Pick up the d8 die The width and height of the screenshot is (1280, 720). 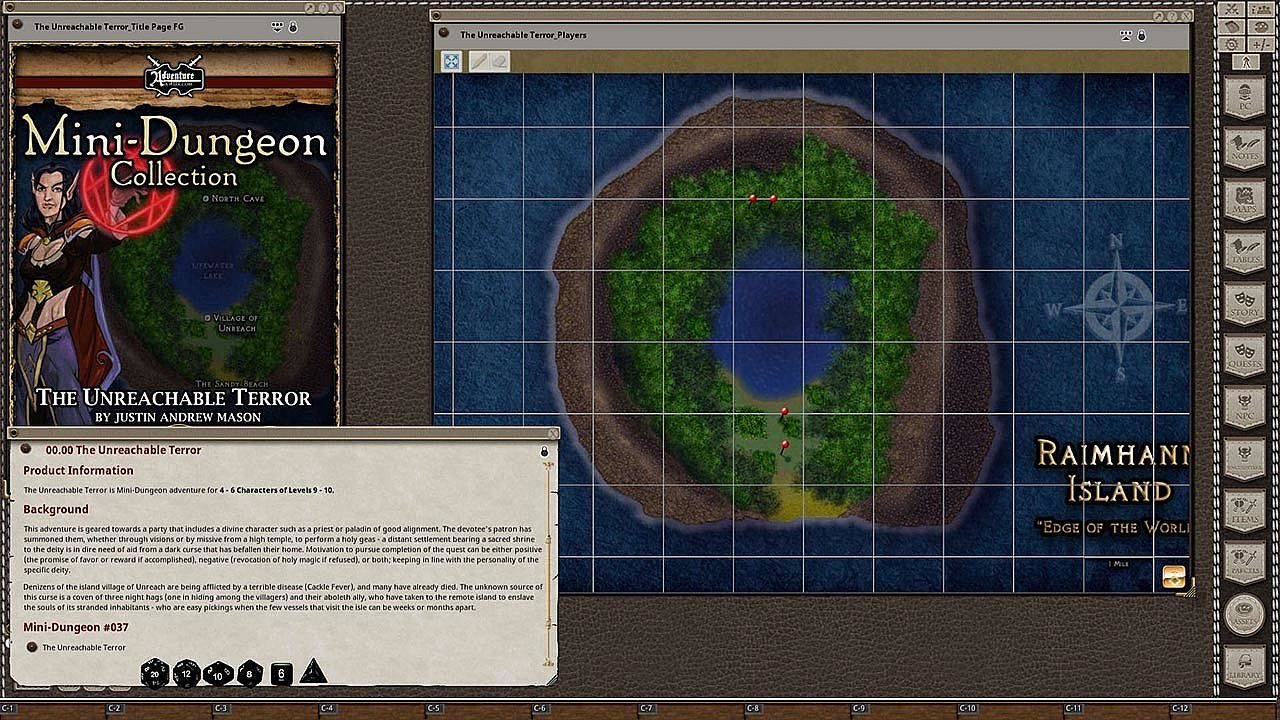click(x=250, y=673)
